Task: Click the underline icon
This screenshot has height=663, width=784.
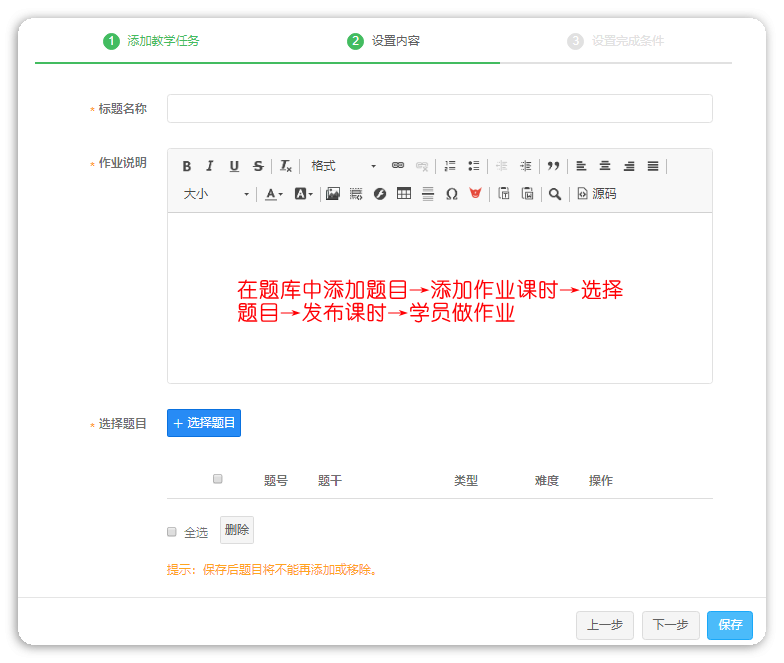Action: (234, 166)
